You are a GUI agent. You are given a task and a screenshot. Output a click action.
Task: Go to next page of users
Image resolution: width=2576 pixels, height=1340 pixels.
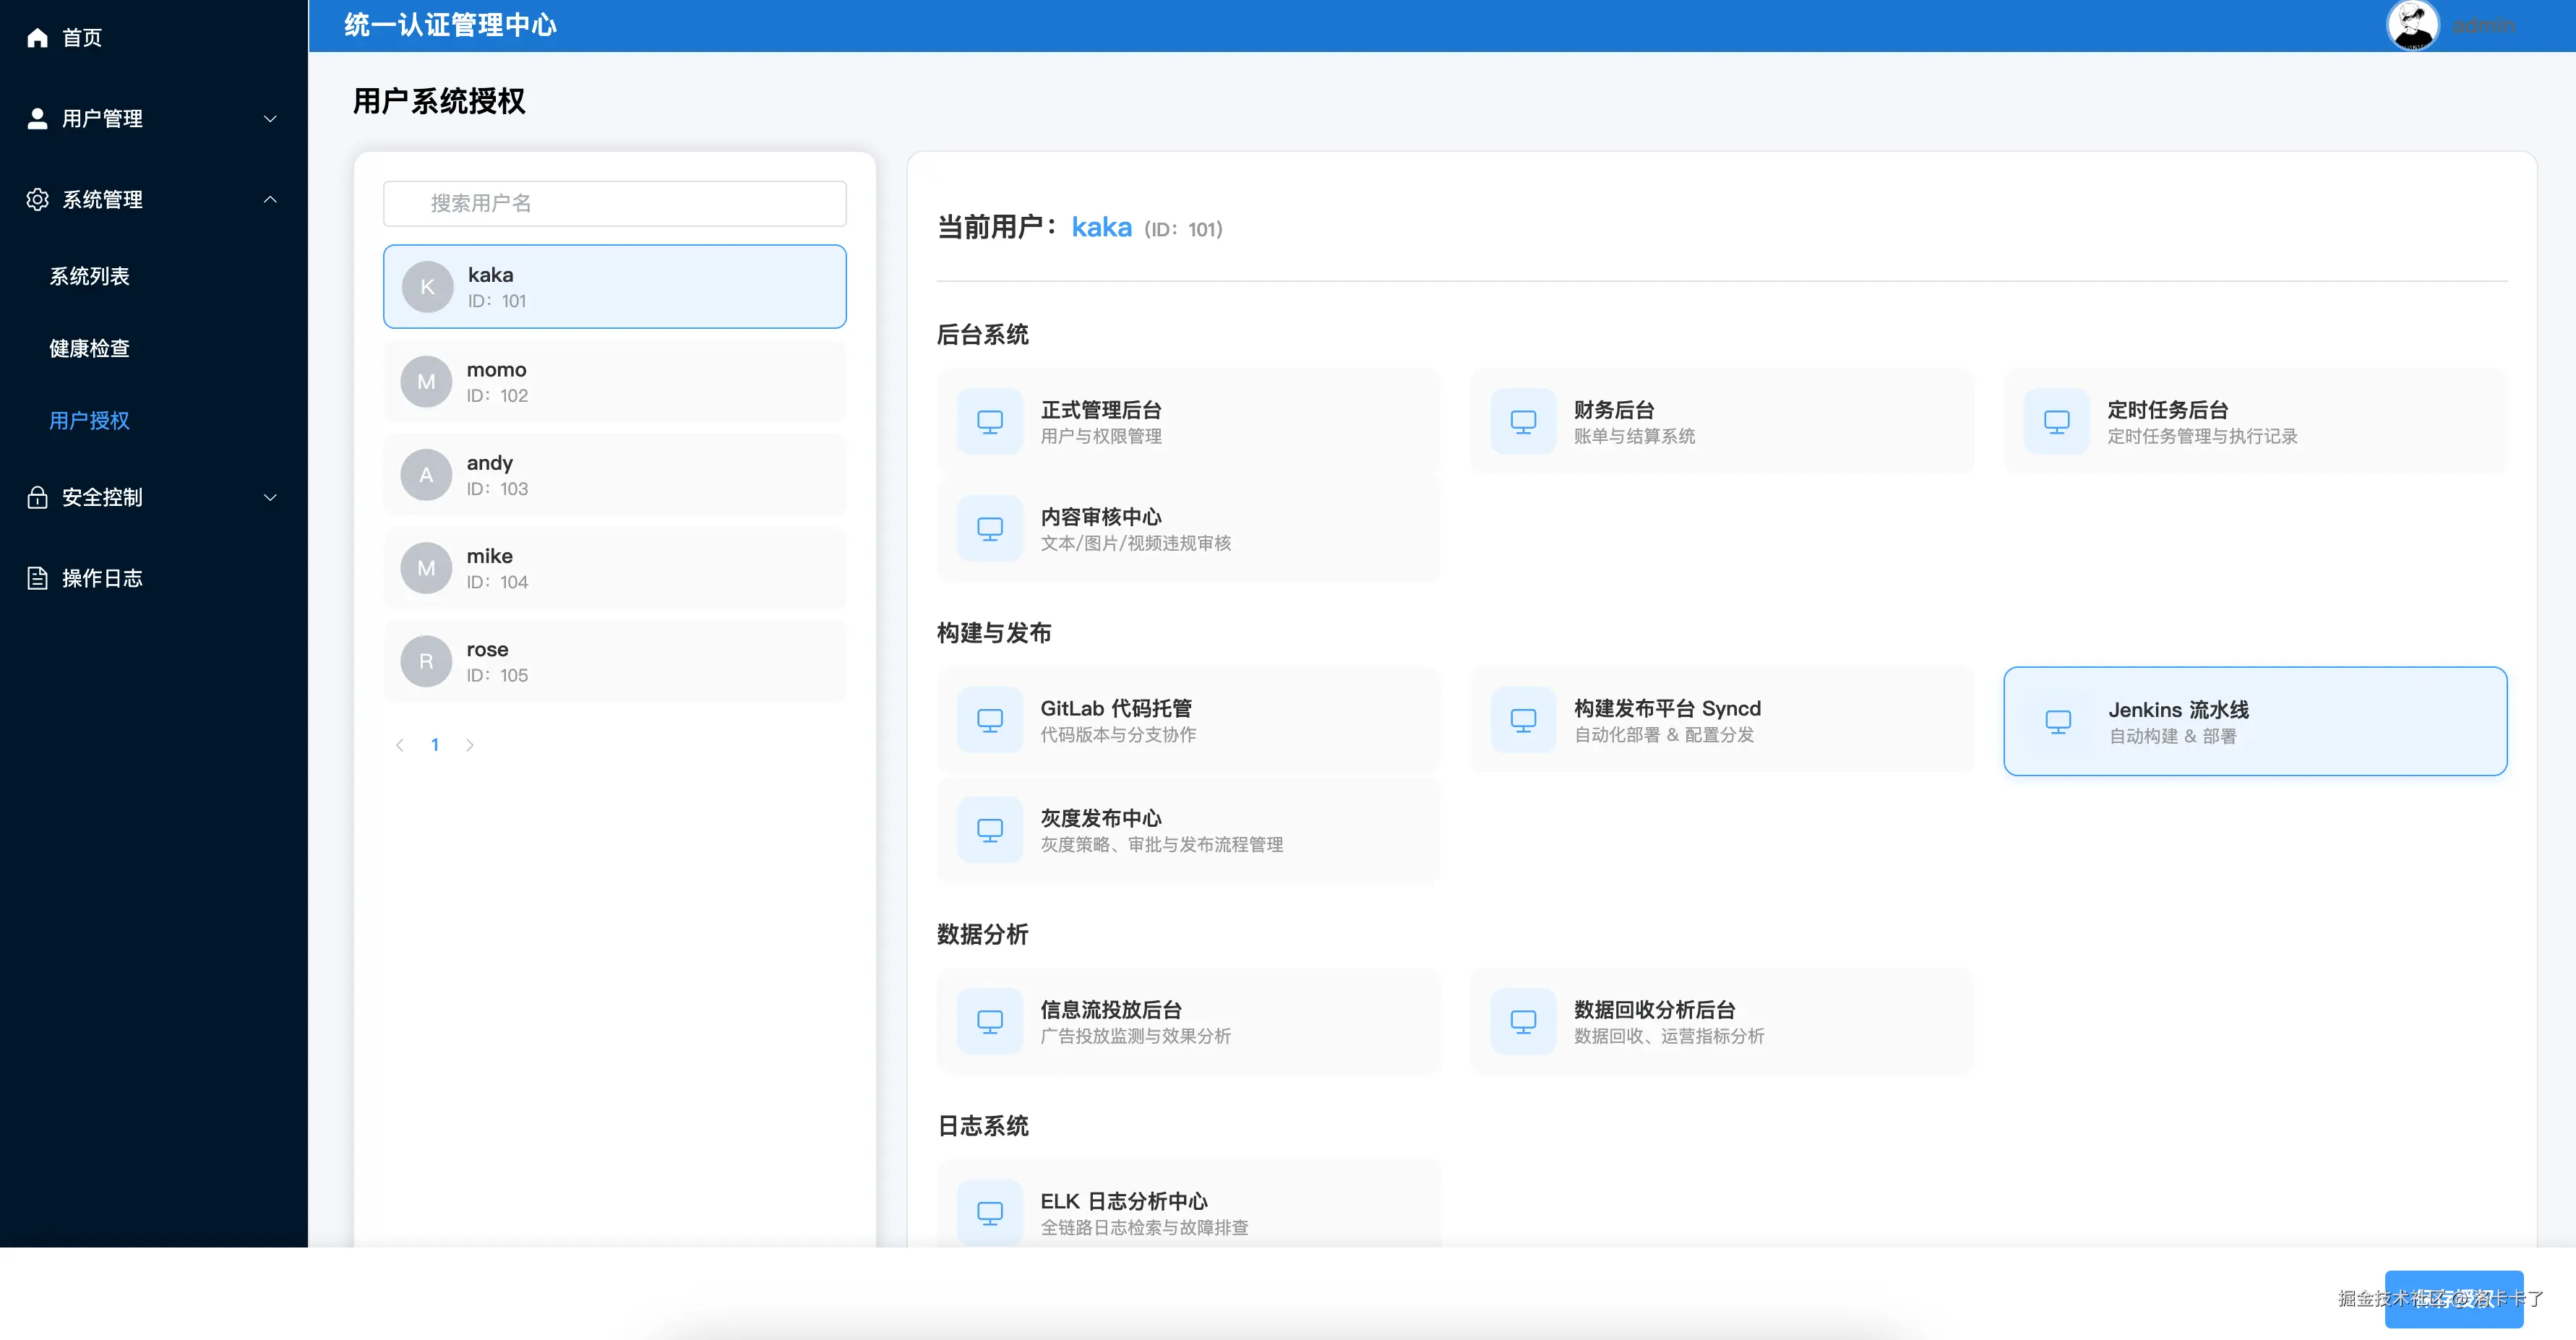[x=469, y=745]
